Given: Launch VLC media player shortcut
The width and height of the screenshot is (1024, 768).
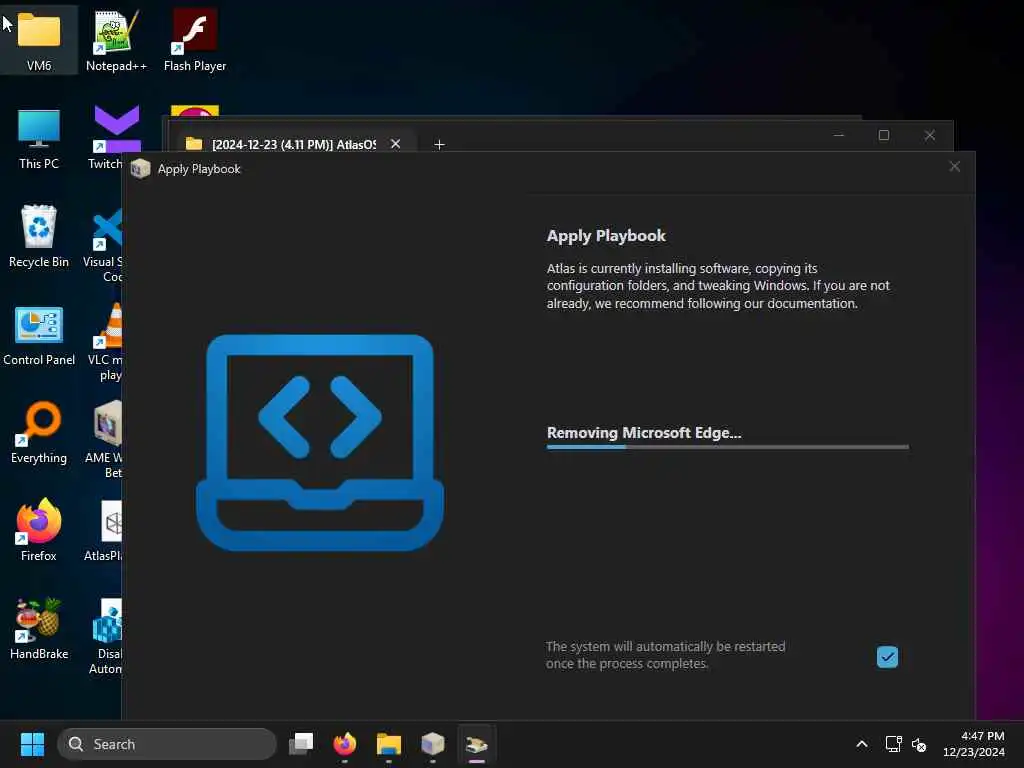Looking at the screenshot, I should pyautogui.click(x=106, y=342).
